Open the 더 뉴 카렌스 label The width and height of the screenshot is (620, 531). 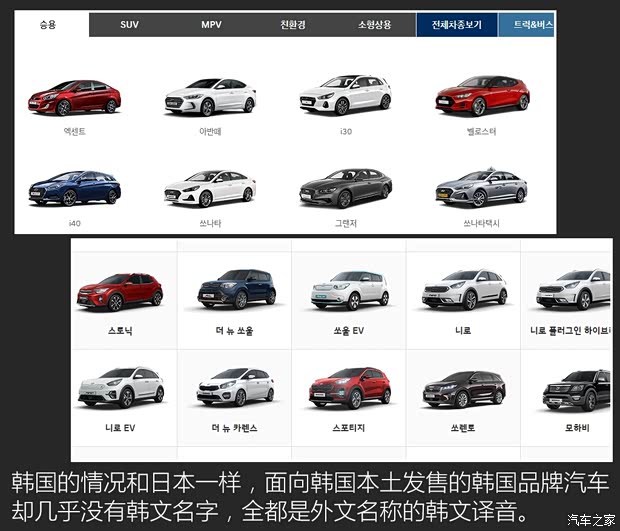coord(234,428)
